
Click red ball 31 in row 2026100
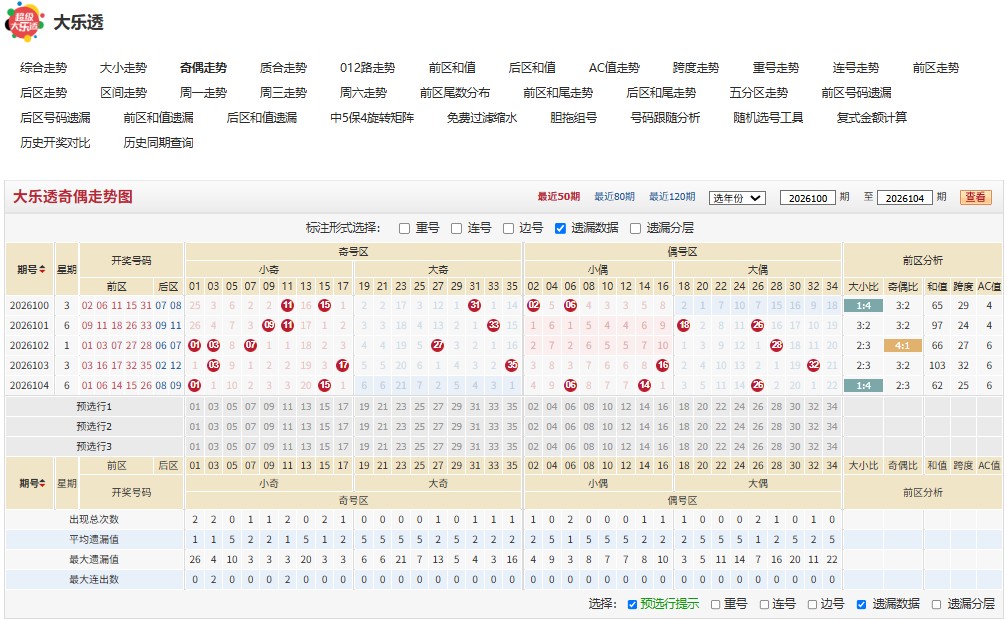point(475,306)
